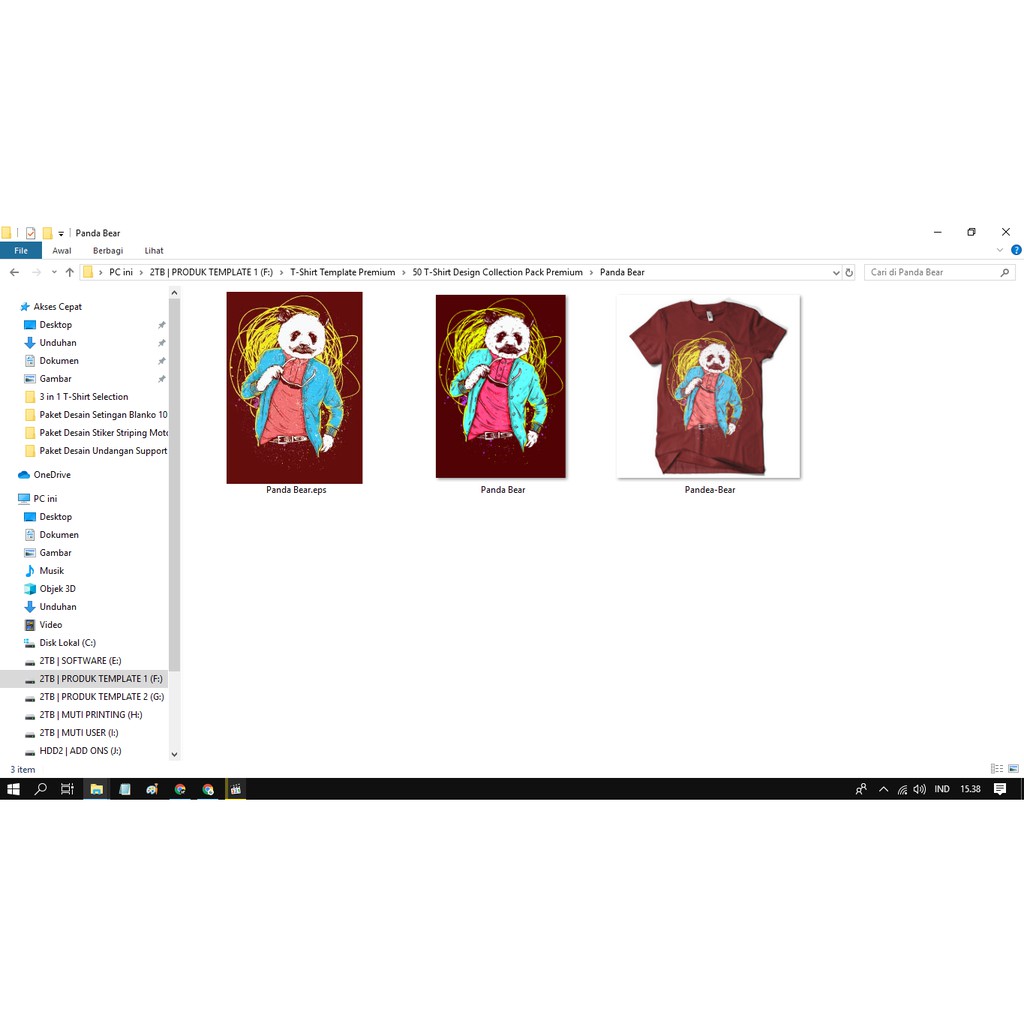Open the volume control in the tray
Image resolution: width=1024 pixels, height=1024 pixels.
(x=920, y=789)
